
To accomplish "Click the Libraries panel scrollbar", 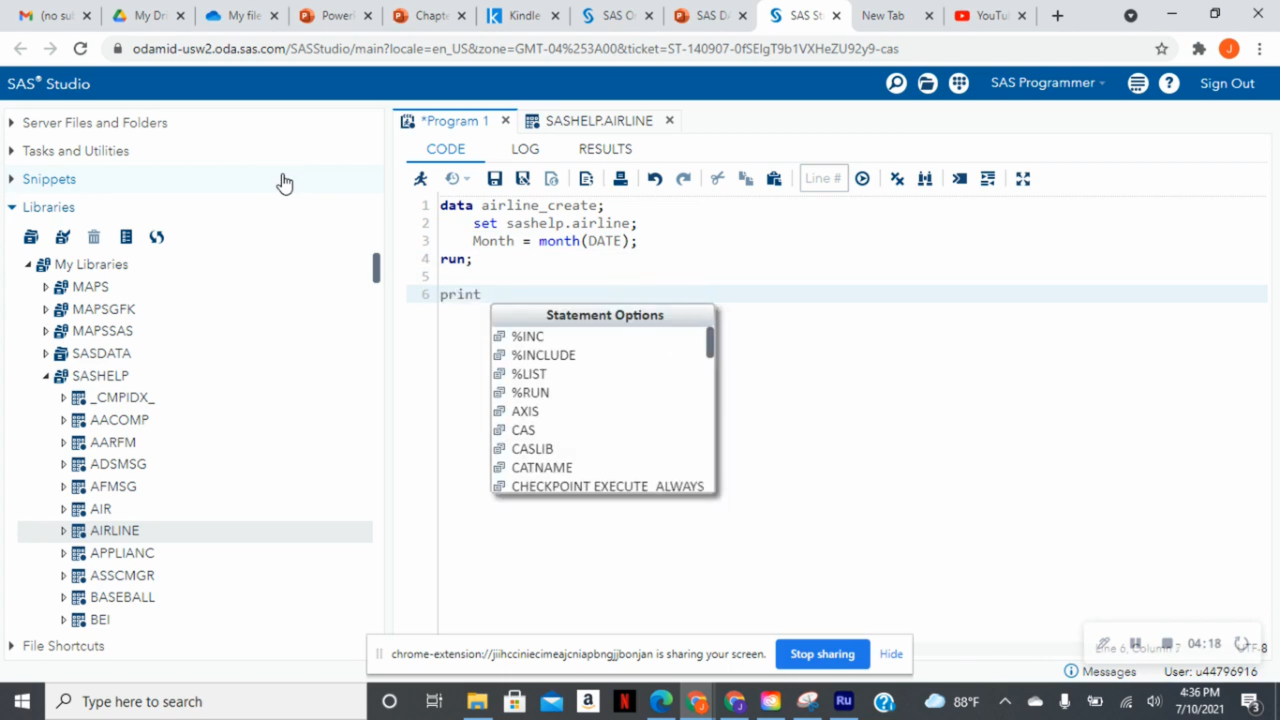I will click(376, 268).
